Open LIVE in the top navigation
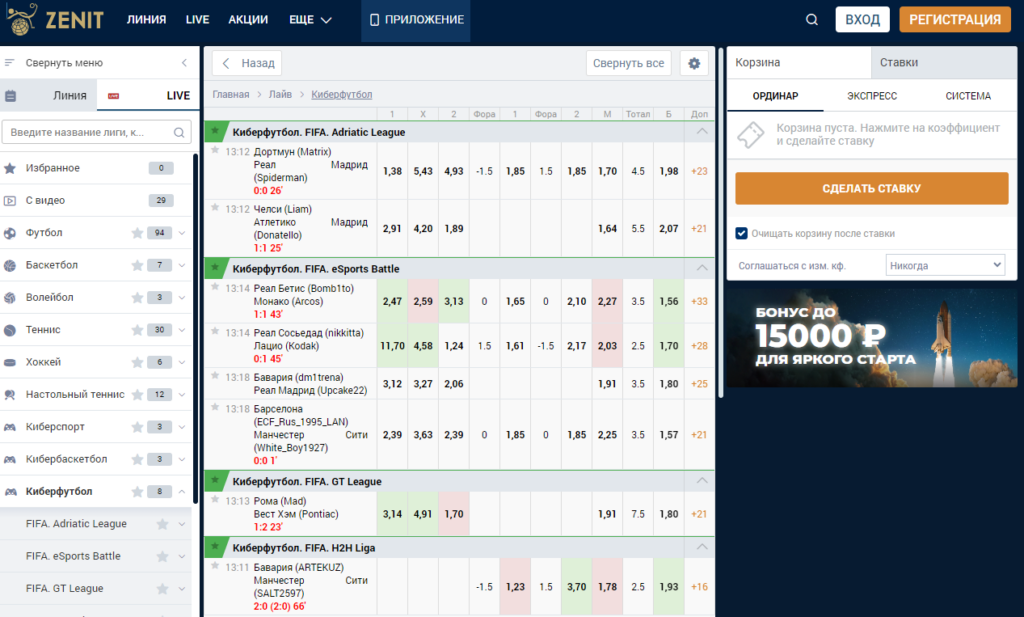 [197, 20]
